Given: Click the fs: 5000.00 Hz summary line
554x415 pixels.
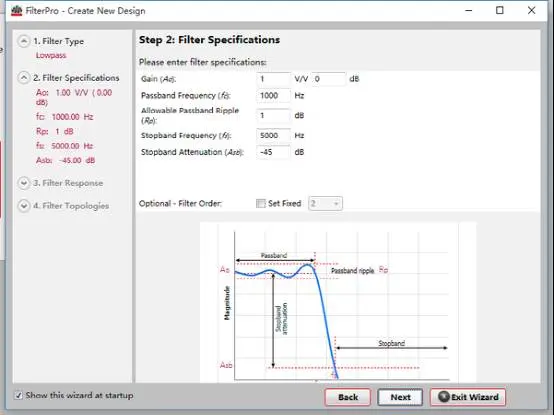Looking at the screenshot, I should pos(65,146).
